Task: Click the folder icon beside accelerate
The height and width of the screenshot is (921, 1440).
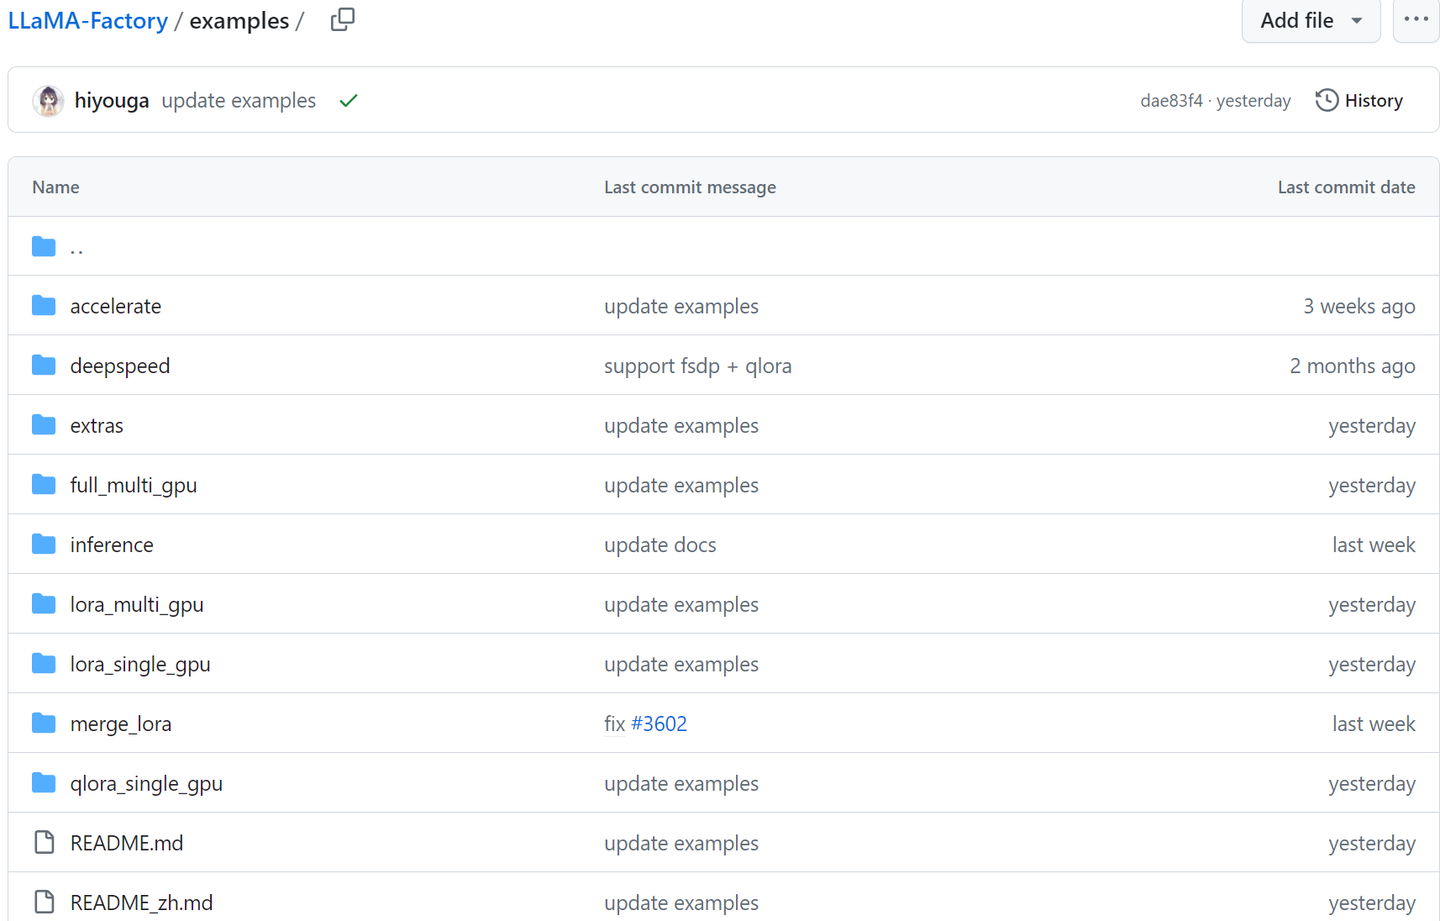Action: coord(44,306)
